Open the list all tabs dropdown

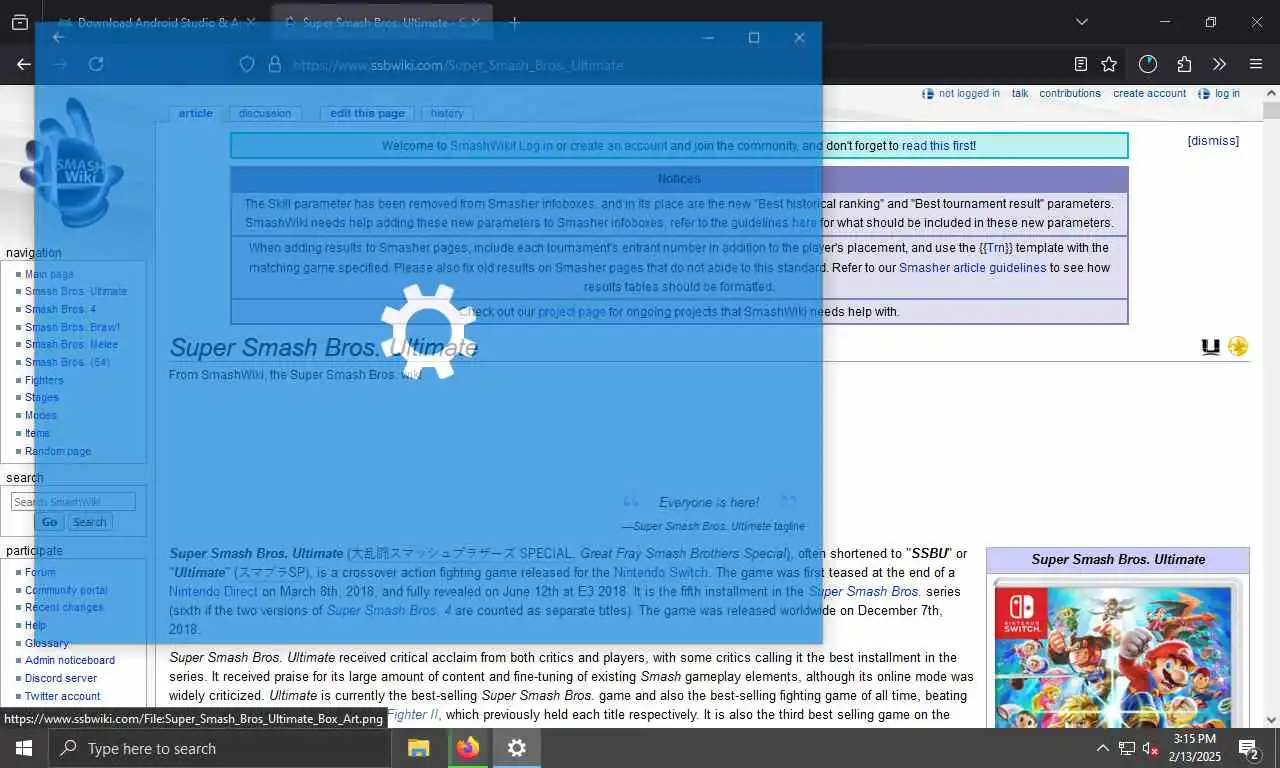click(x=1081, y=22)
